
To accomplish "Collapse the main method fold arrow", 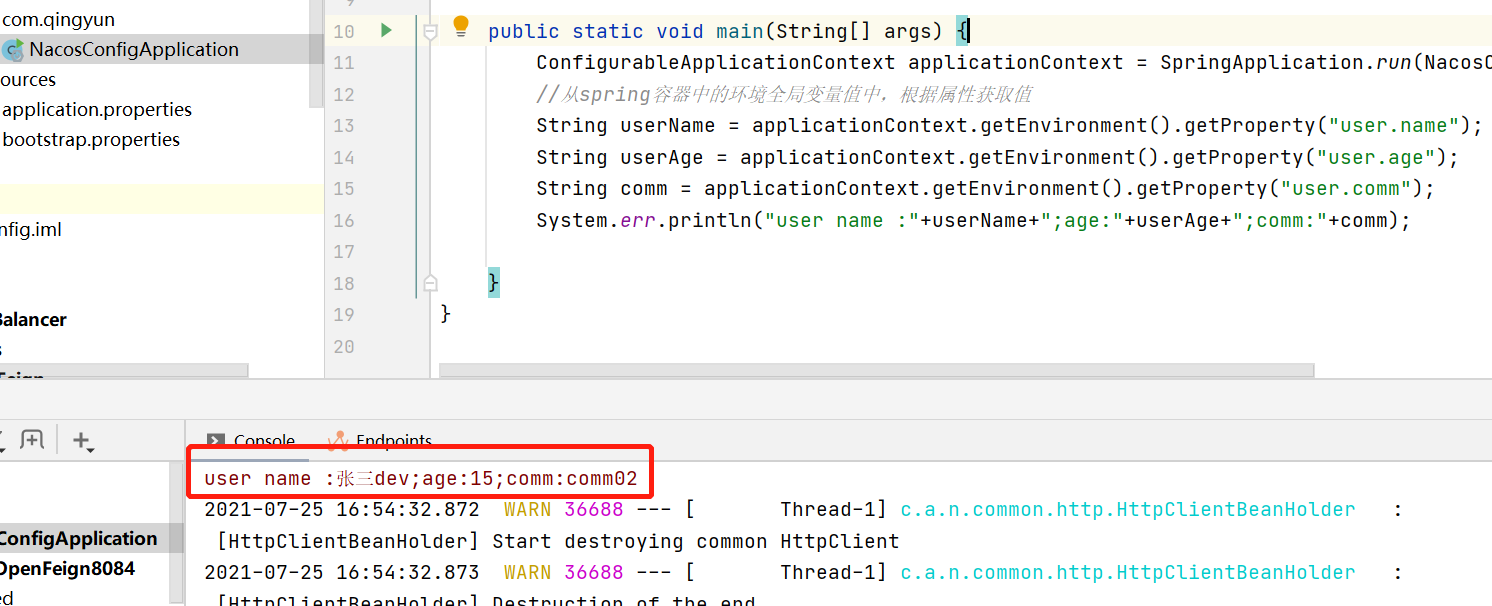I will 430,31.
